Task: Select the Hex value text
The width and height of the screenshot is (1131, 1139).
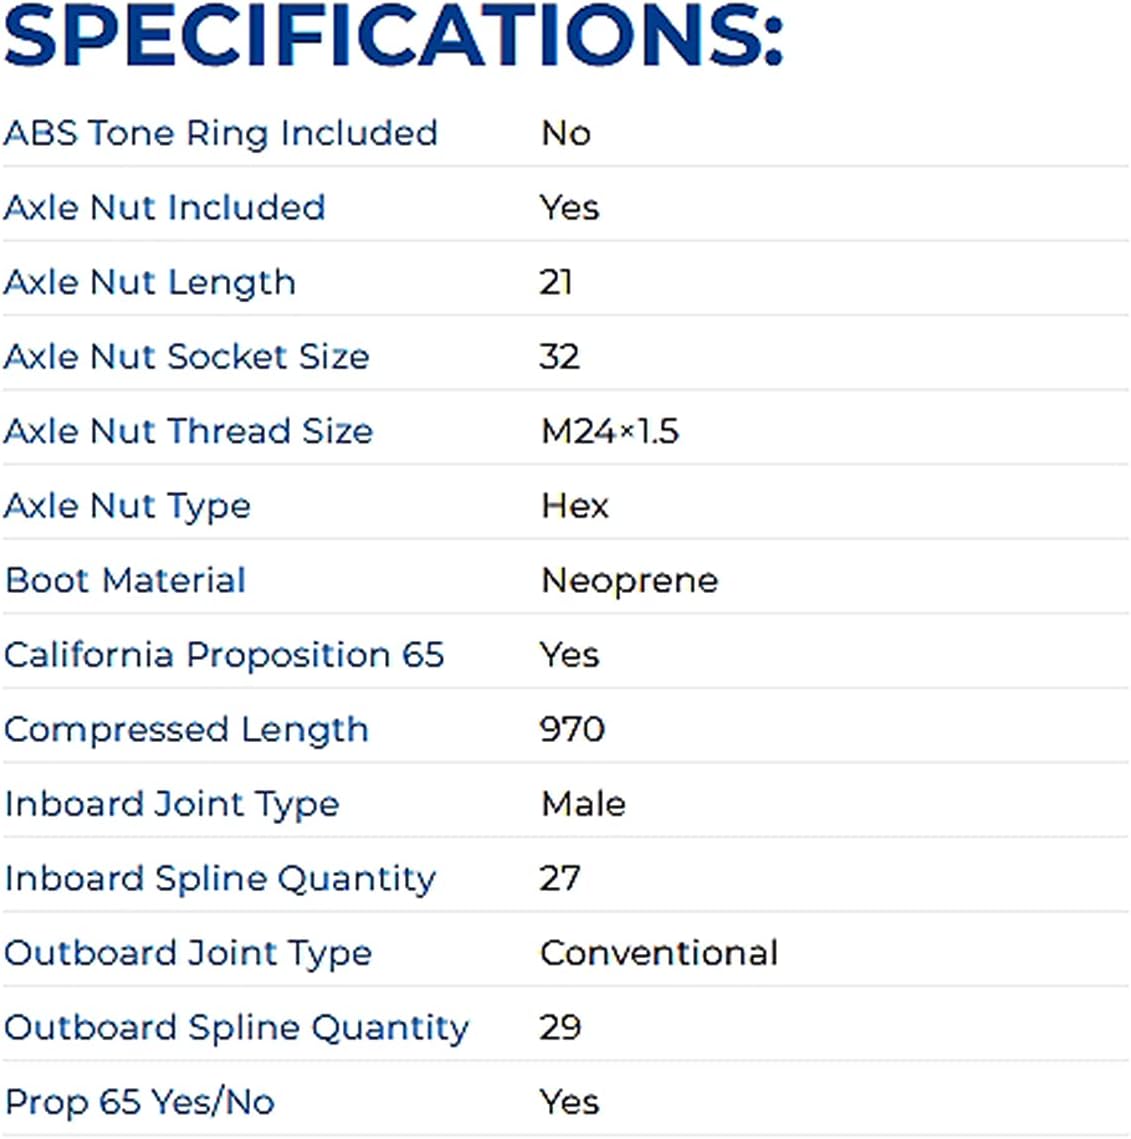Action: [x=574, y=506]
